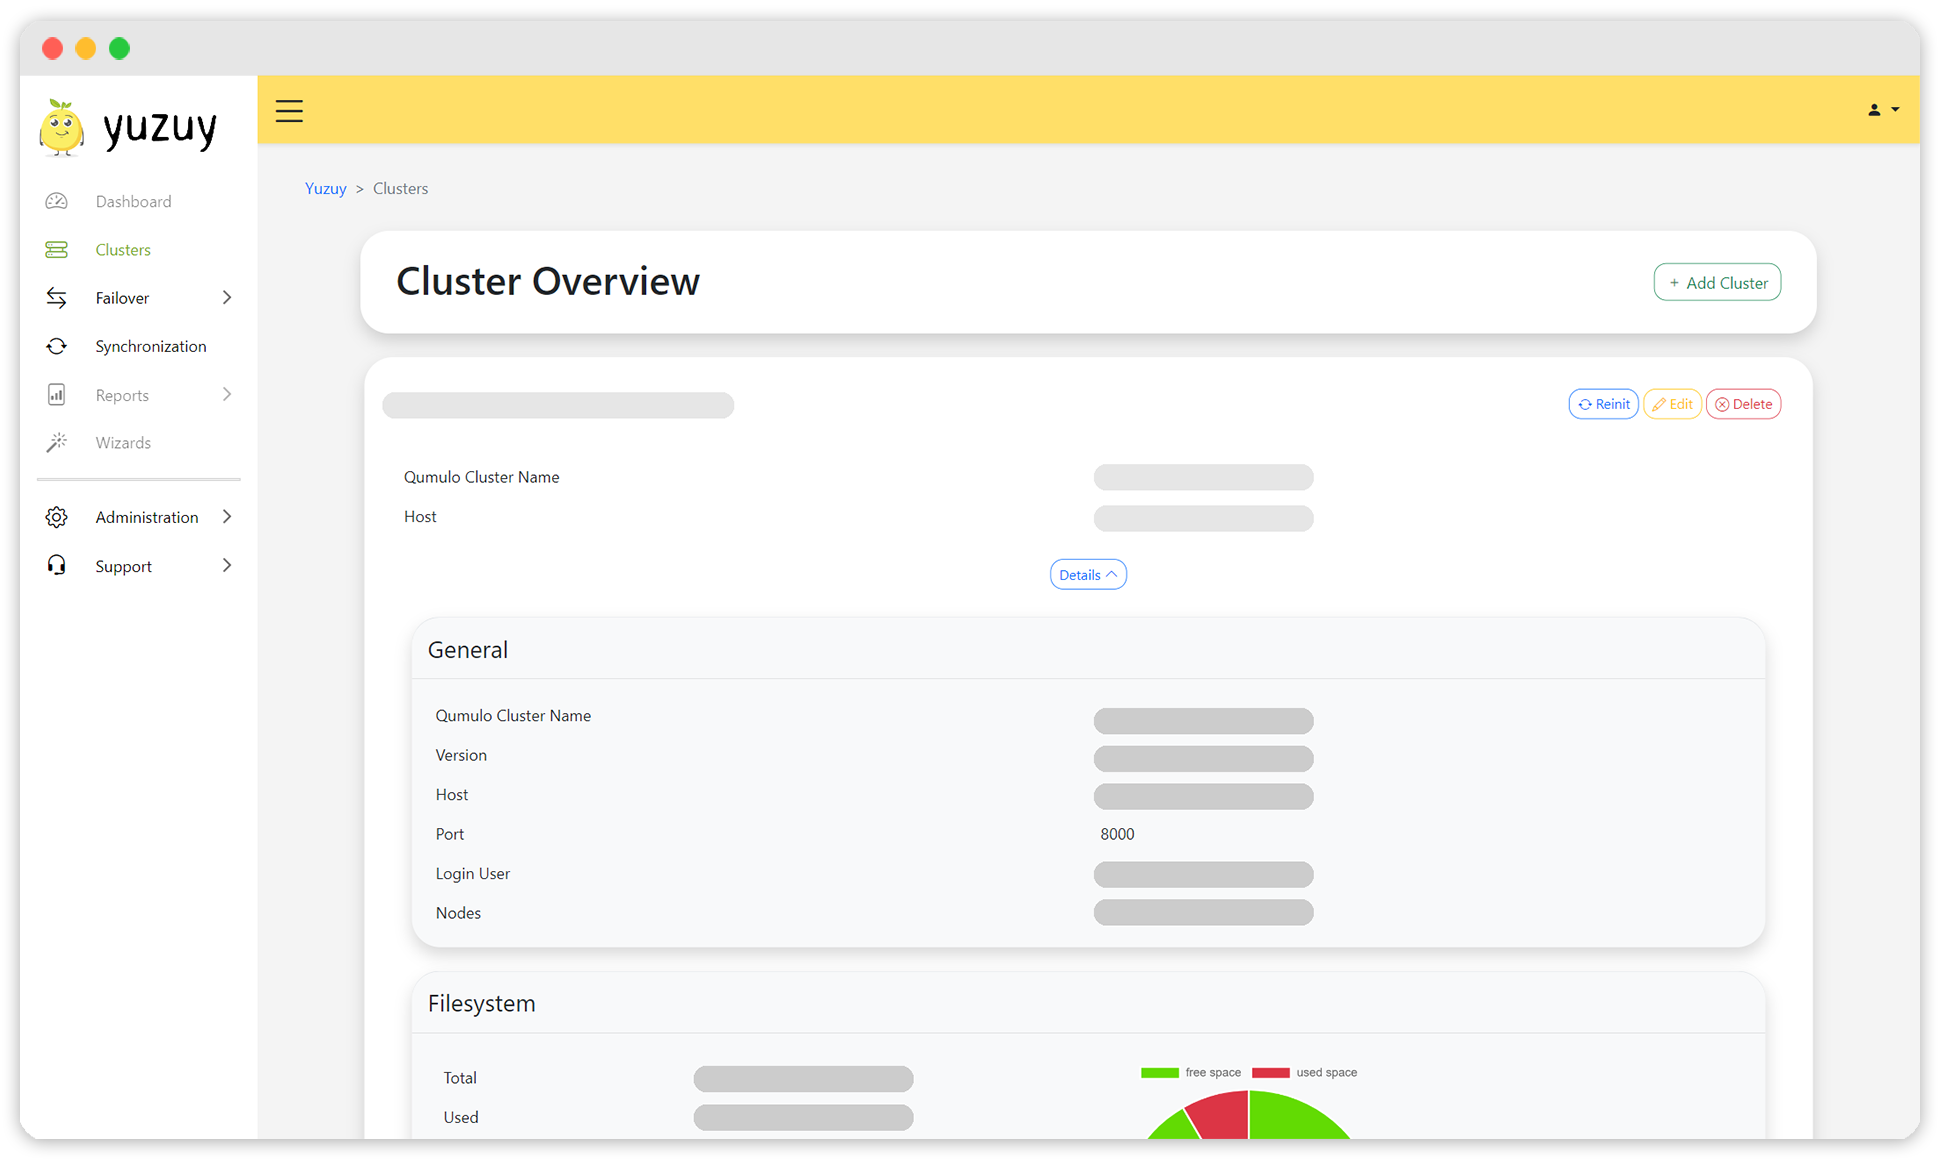Expand the Reports submenu chevron
This screenshot has width=1940, height=1160.
(226, 394)
